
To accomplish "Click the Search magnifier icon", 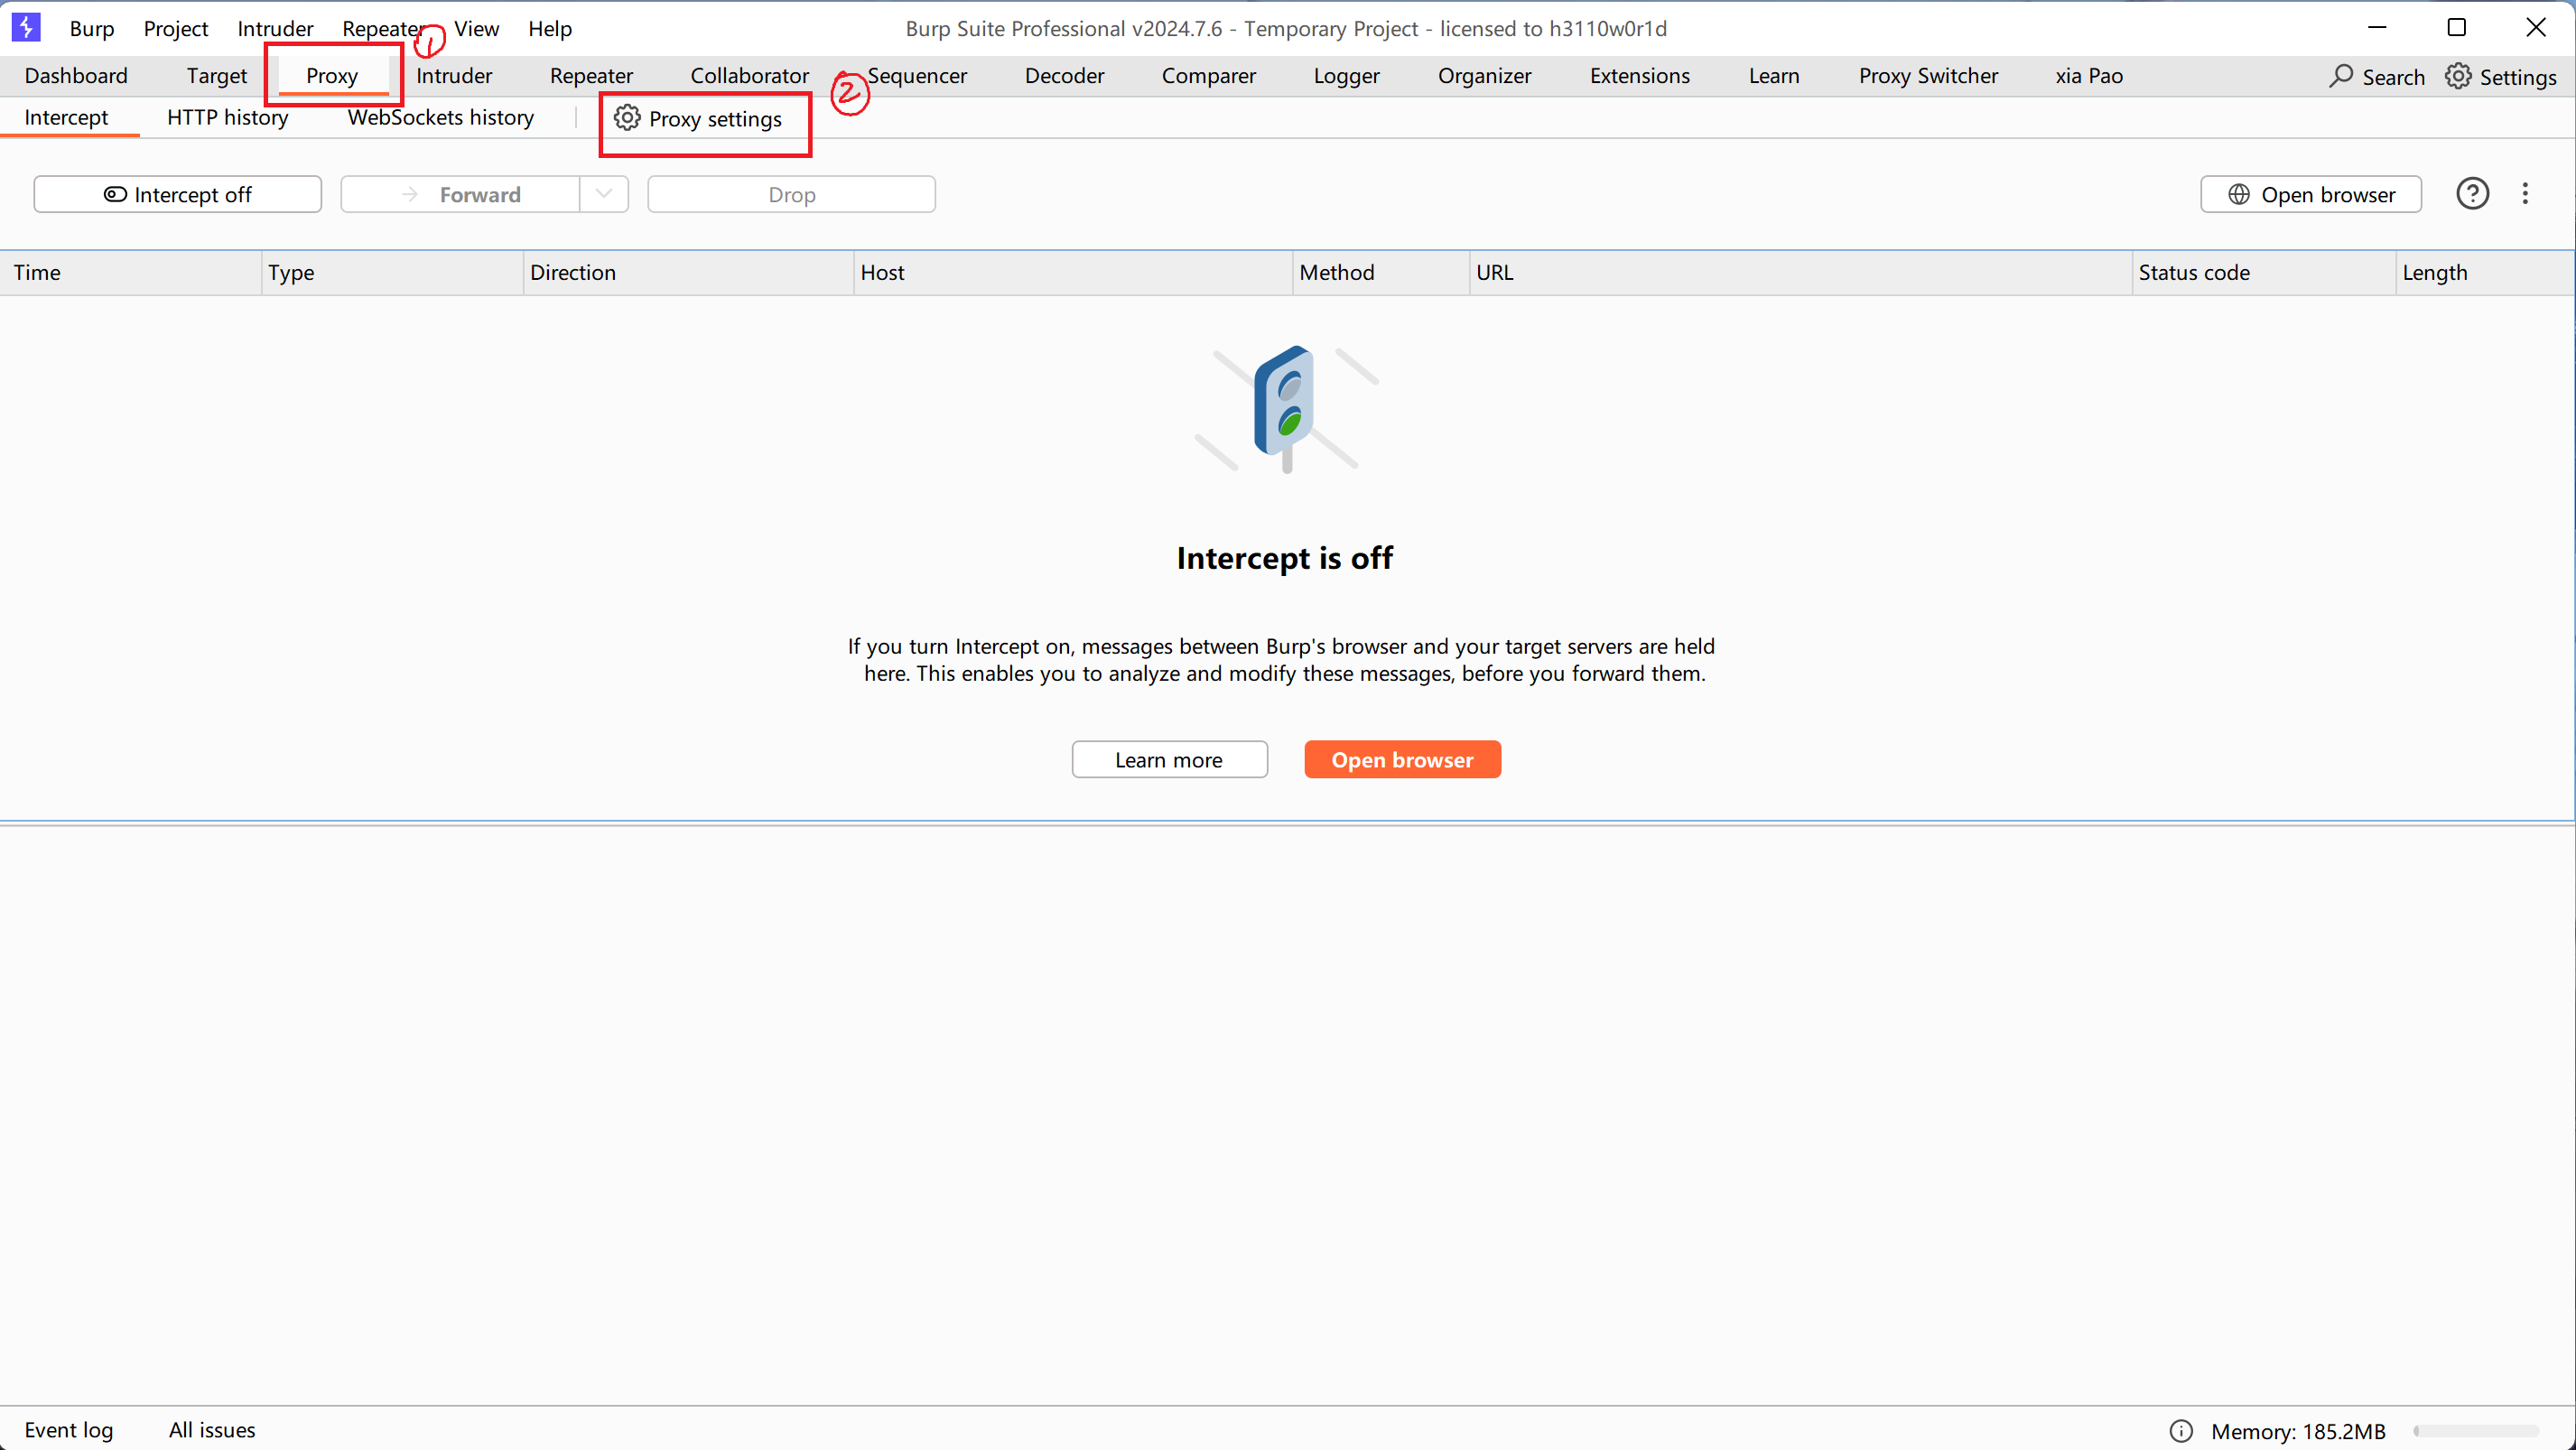I will (2341, 76).
